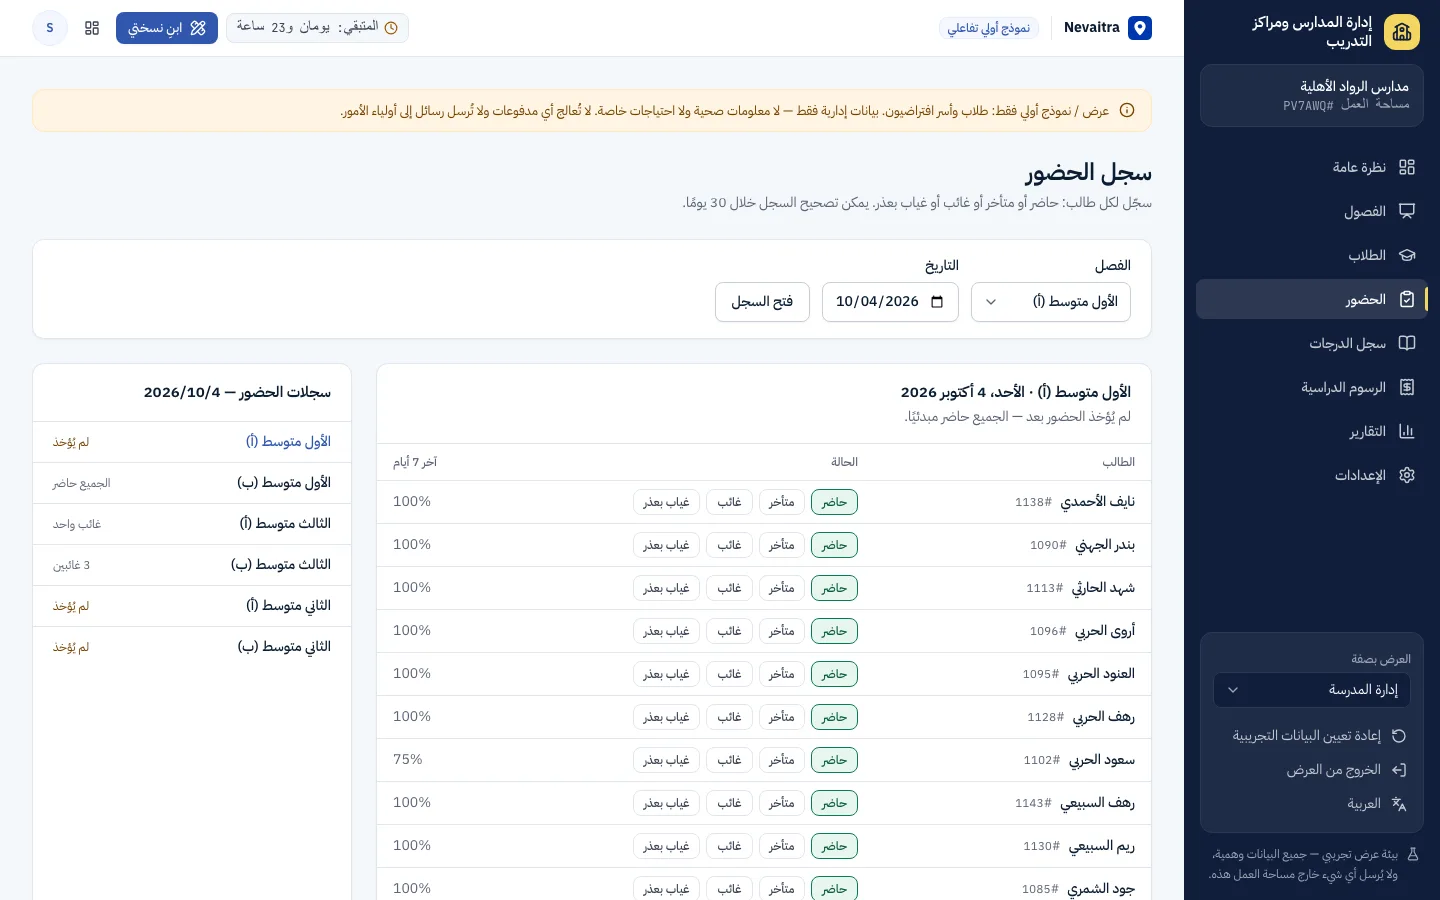Click workspace card مدارس الرواد الأهلية

click(x=1312, y=96)
